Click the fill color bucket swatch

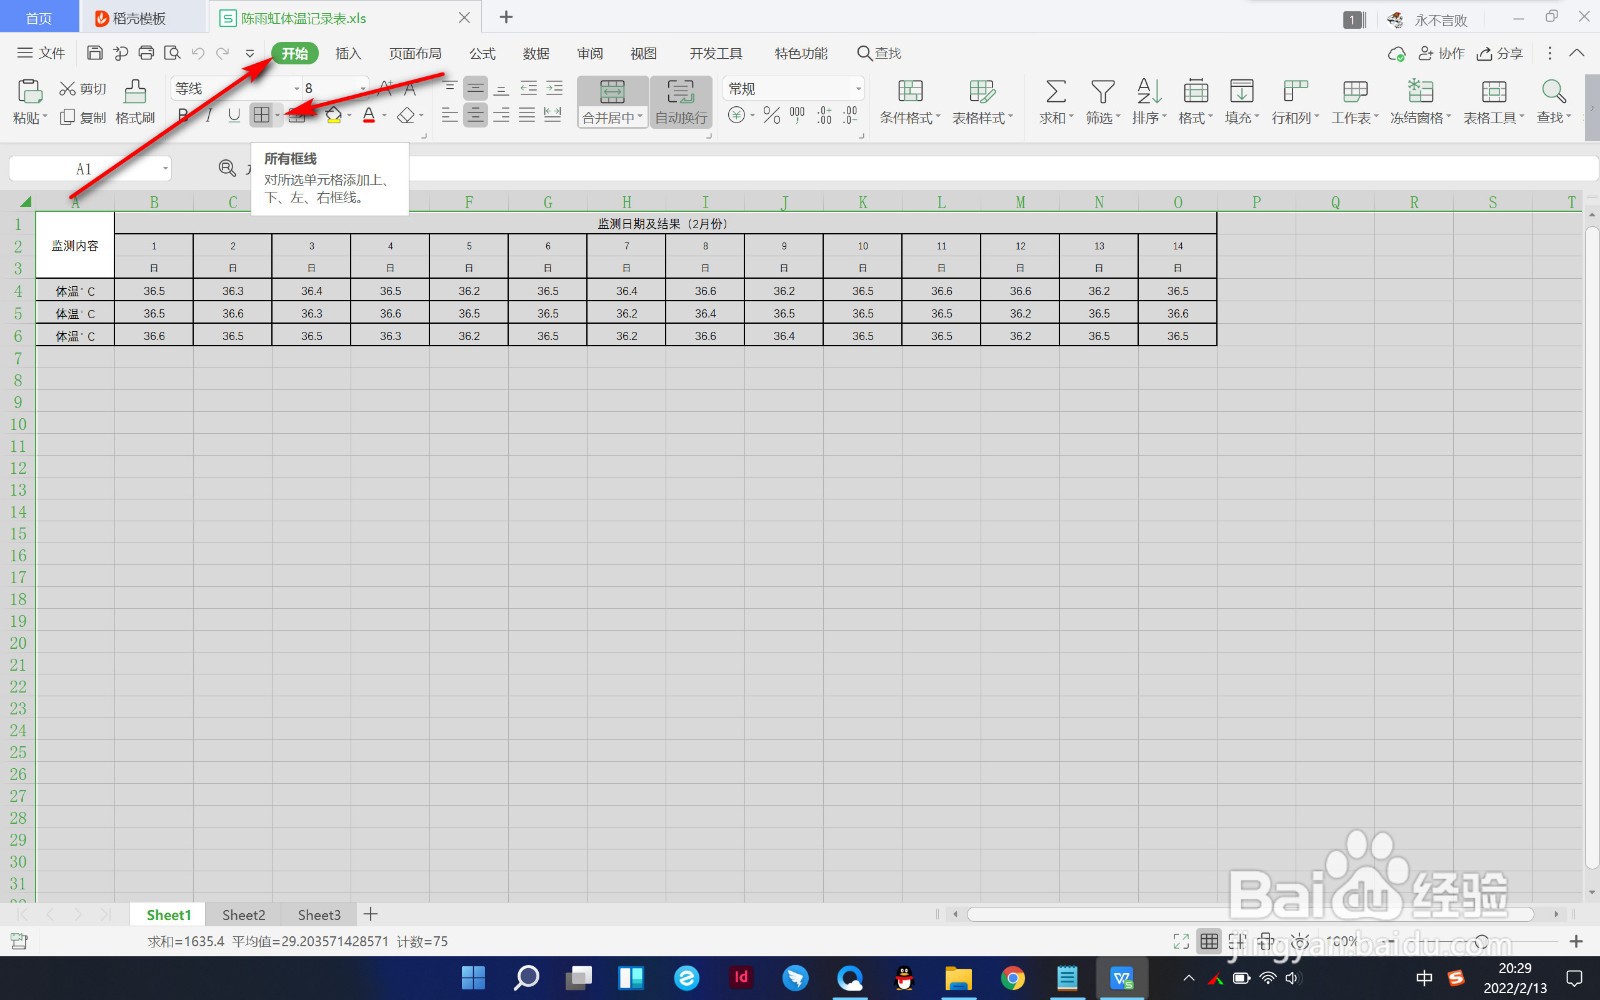pos(333,116)
